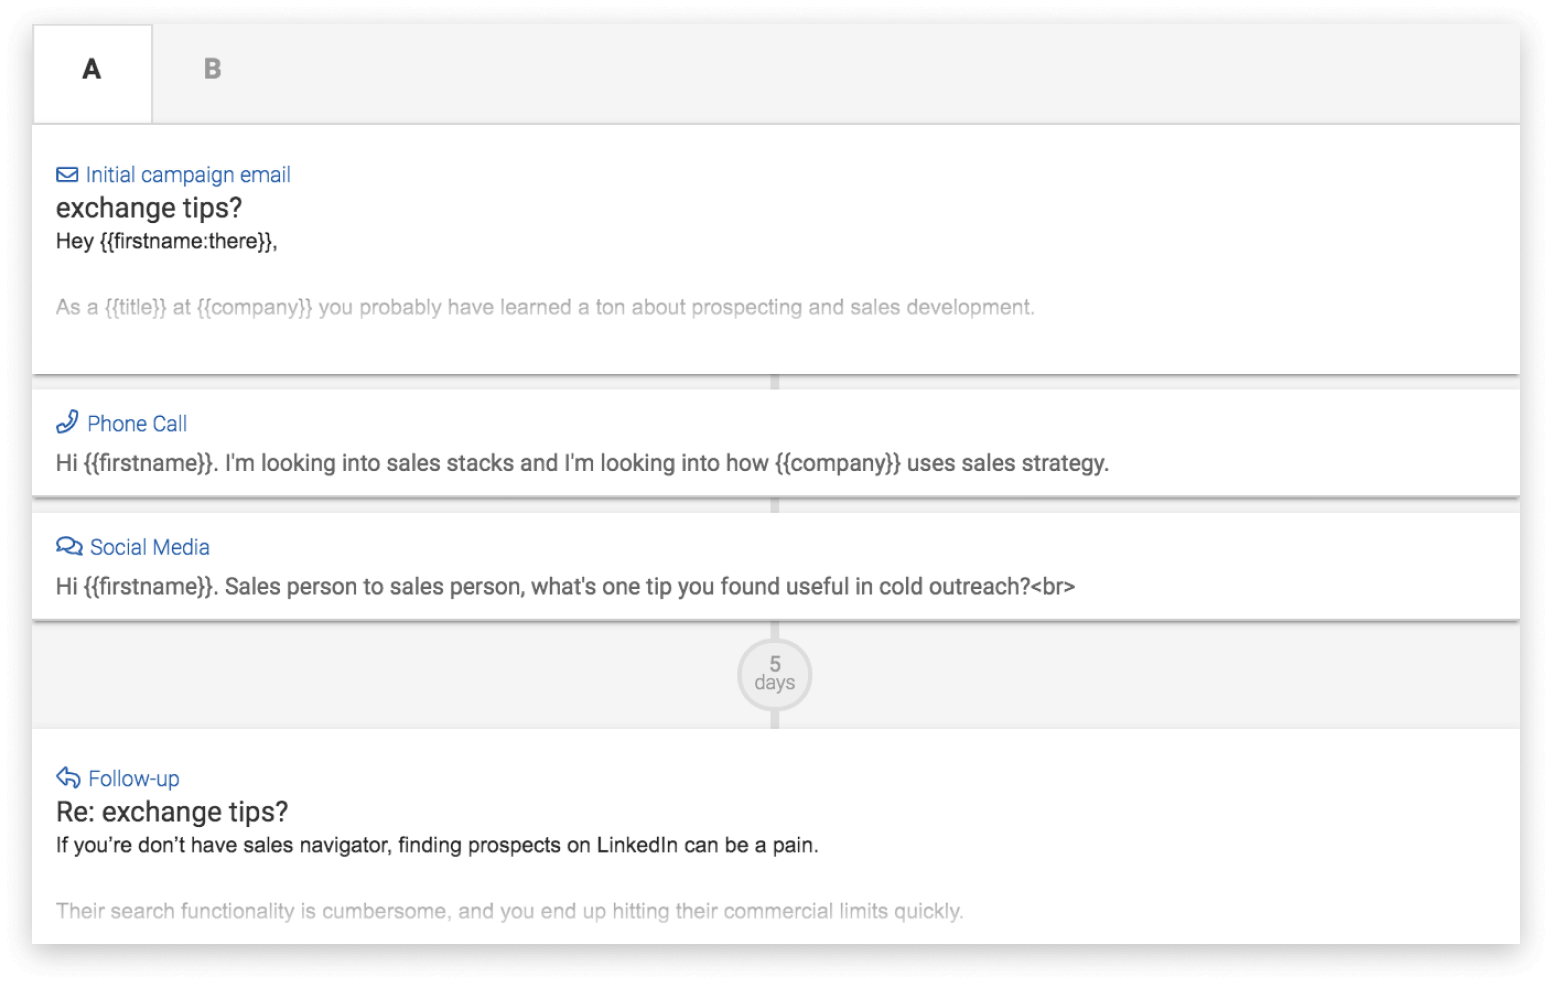Open the Initial campaign email link
The width and height of the screenshot is (1552, 984).
click(x=188, y=174)
